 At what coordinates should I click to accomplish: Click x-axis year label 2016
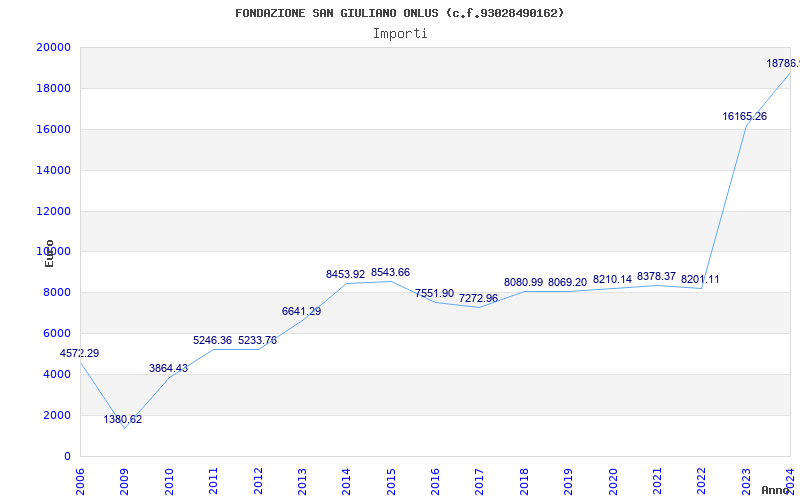point(435,481)
